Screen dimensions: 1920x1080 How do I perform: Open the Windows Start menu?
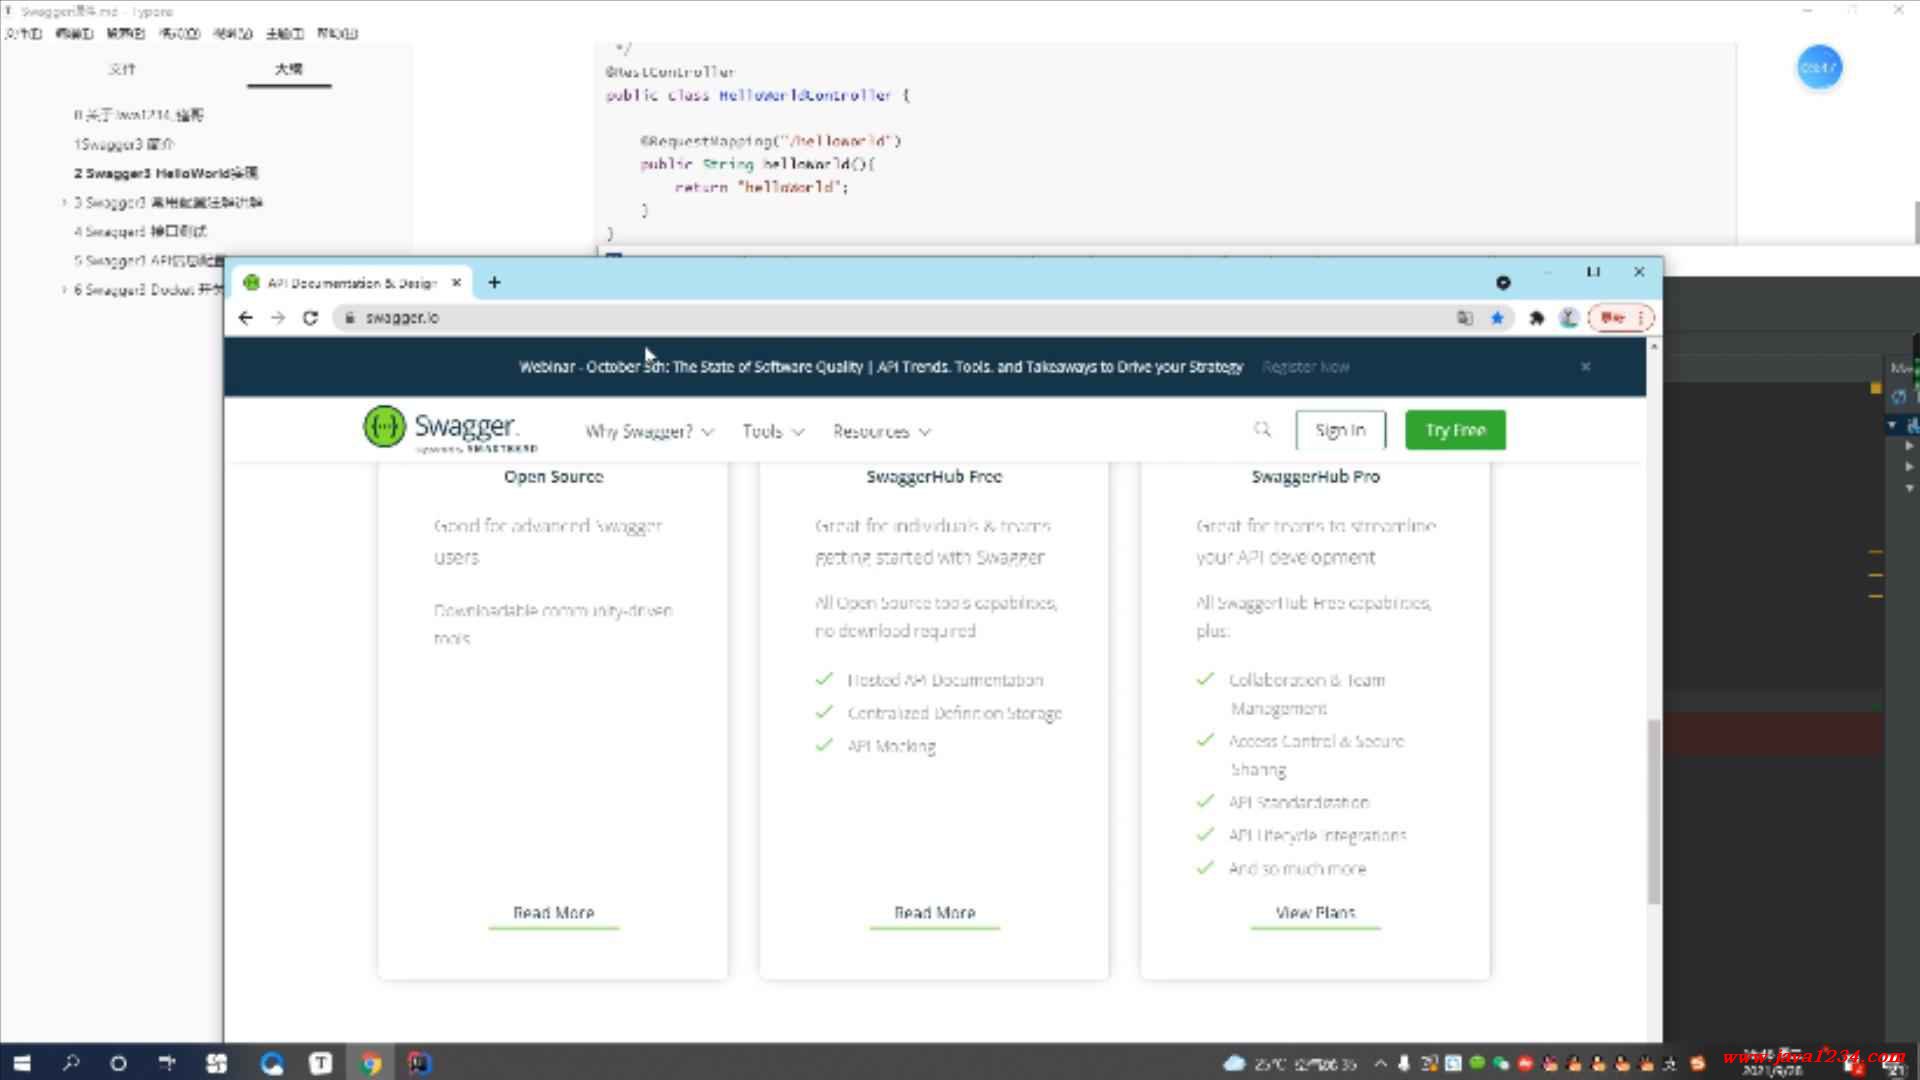click(22, 1063)
